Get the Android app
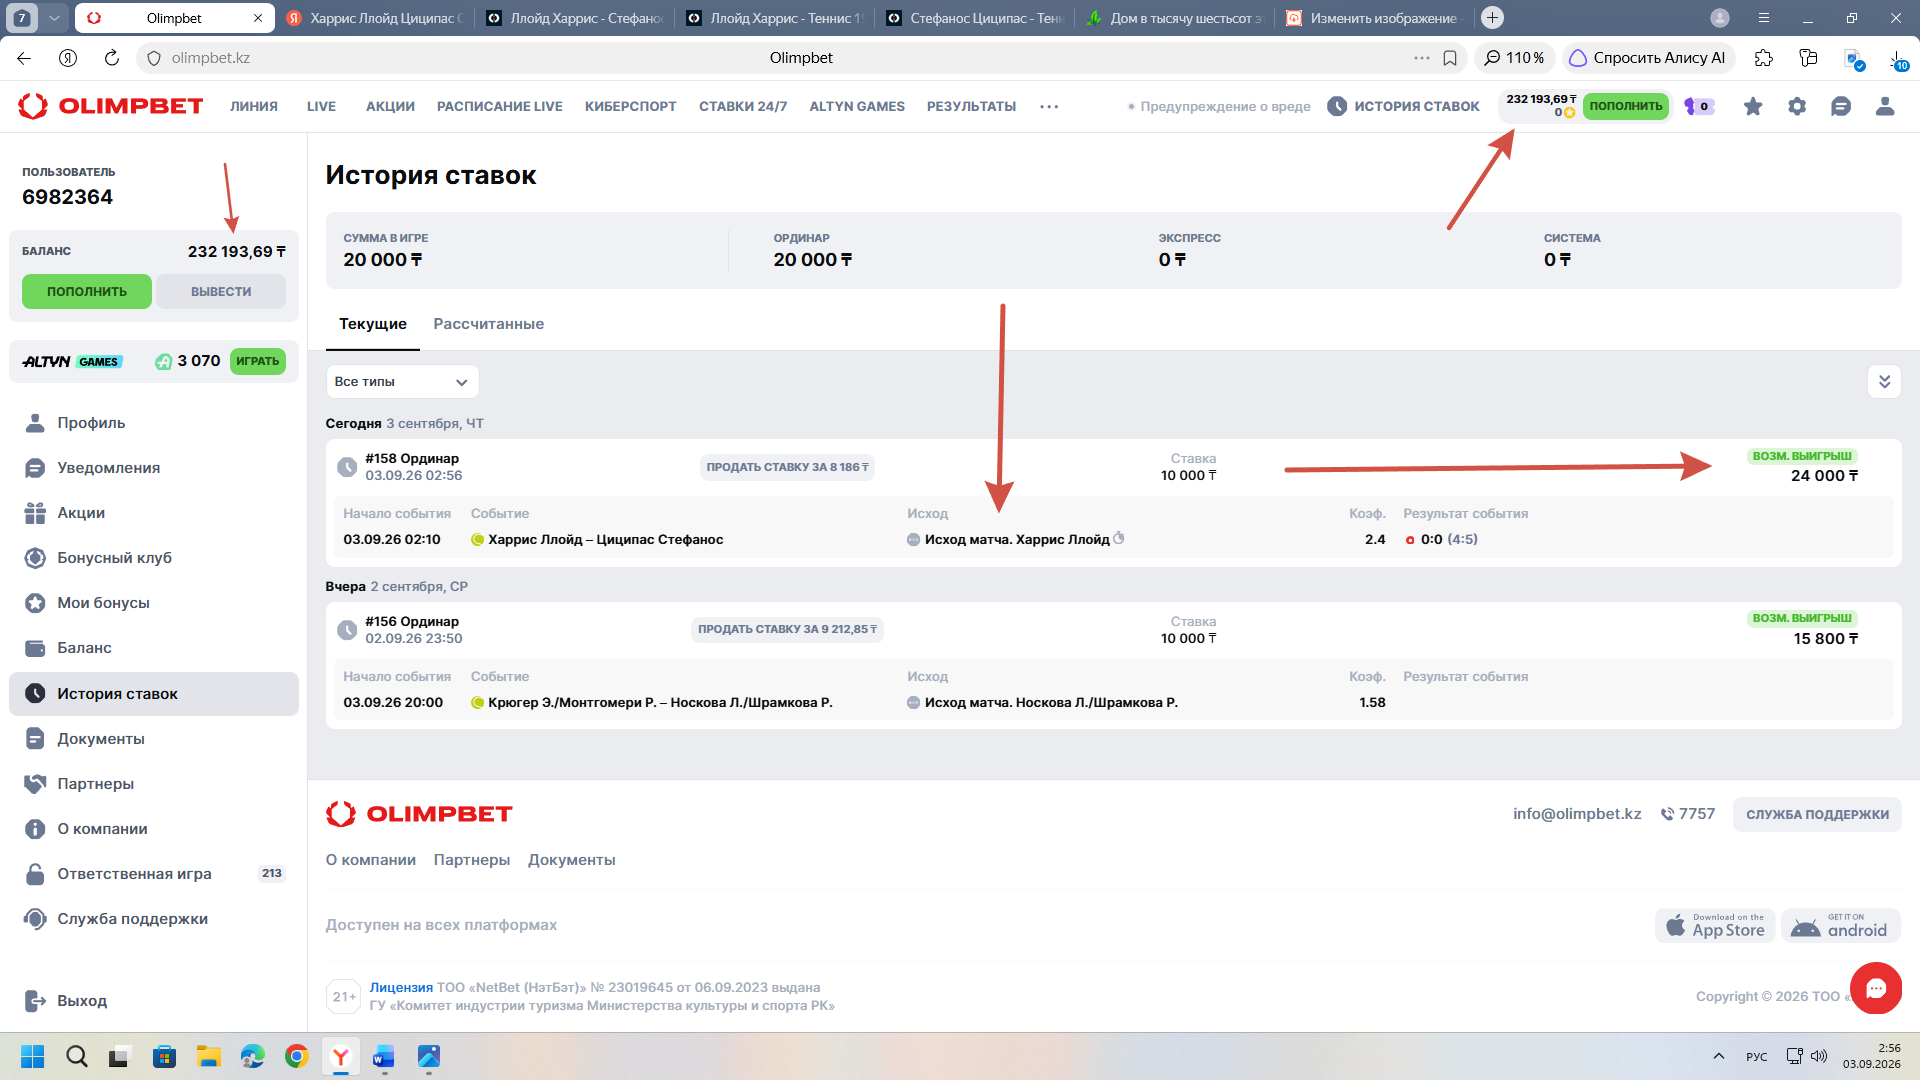The image size is (1920, 1080). point(1841,926)
